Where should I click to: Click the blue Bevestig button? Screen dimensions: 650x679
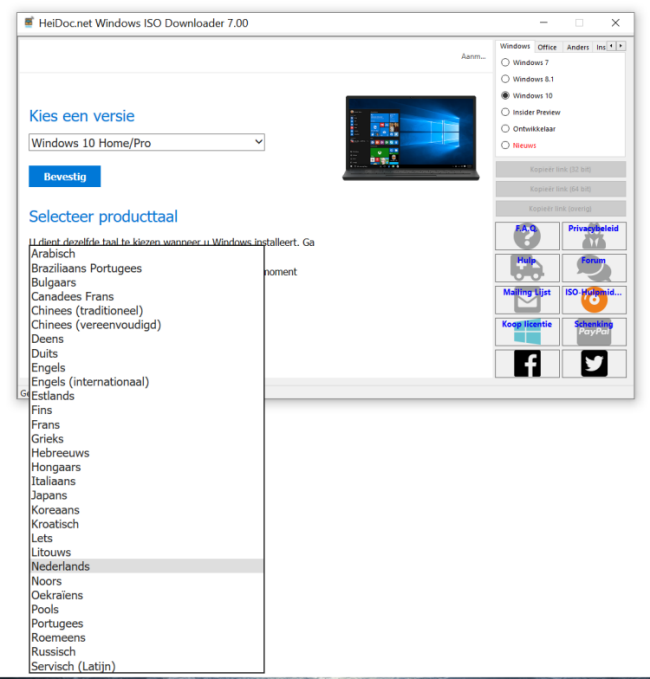pyautogui.click(x=65, y=176)
